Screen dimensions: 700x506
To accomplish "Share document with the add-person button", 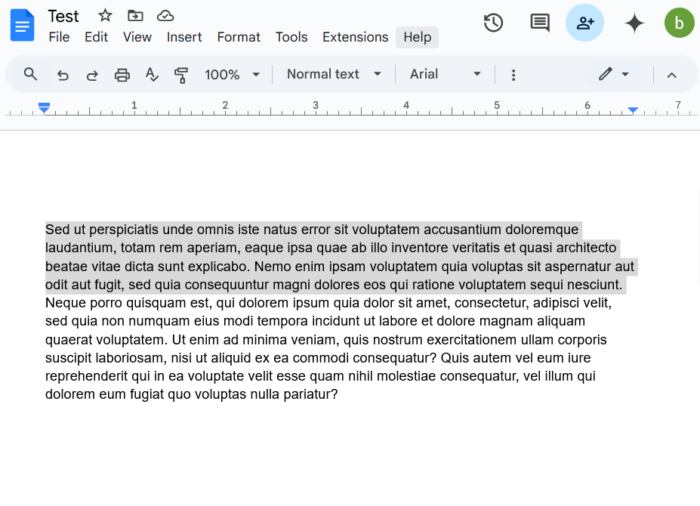I will tap(585, 23).
